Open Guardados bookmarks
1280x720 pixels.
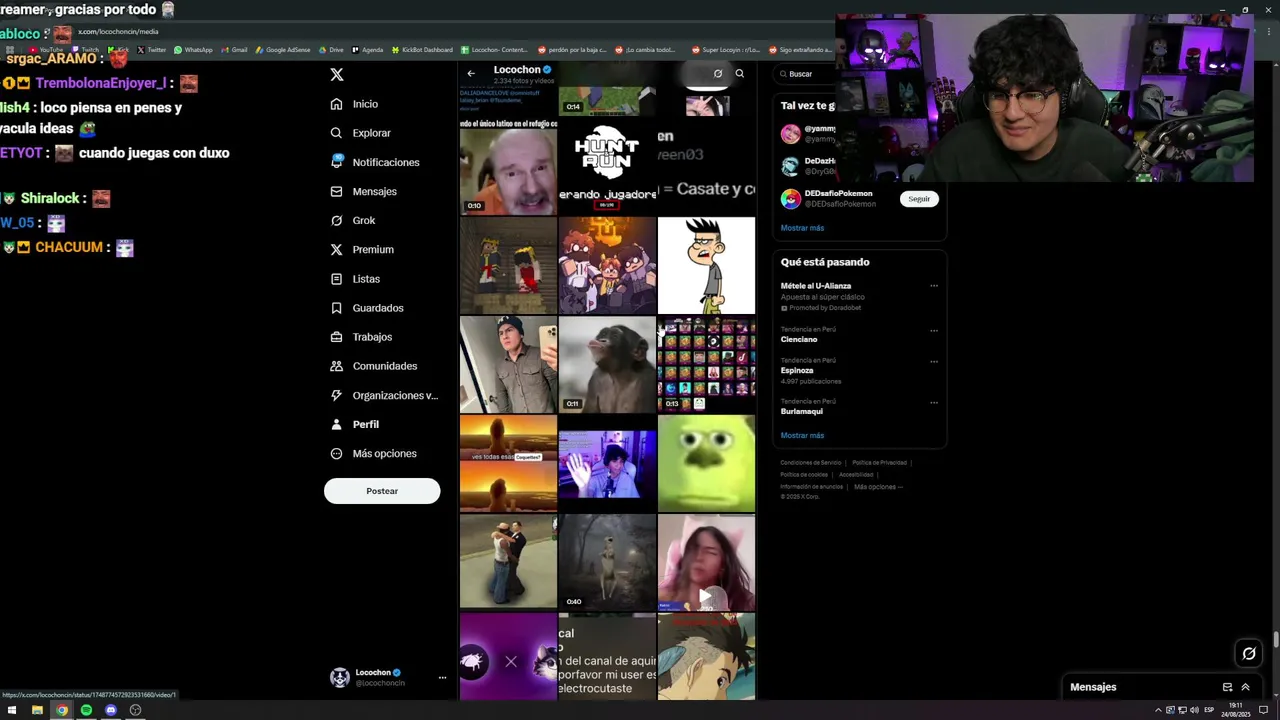pos(367,308)
